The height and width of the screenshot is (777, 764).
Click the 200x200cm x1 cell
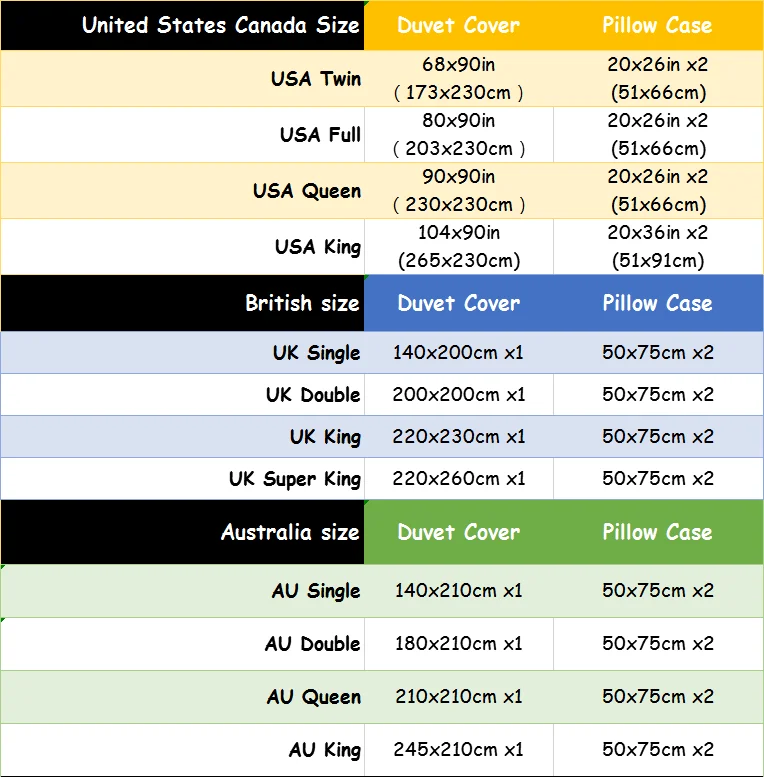(459, 395)
